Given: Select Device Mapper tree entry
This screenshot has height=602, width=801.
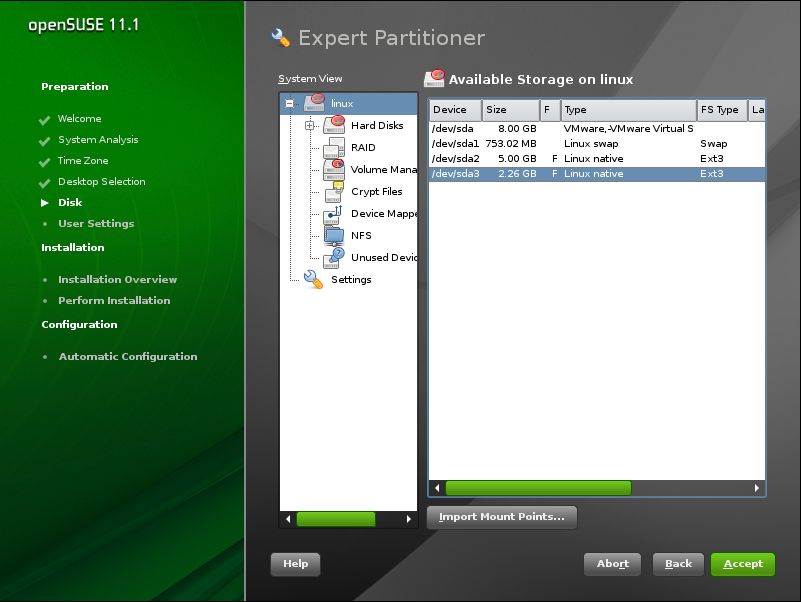Looking at the screenshot, I should [x=384, y=214].
